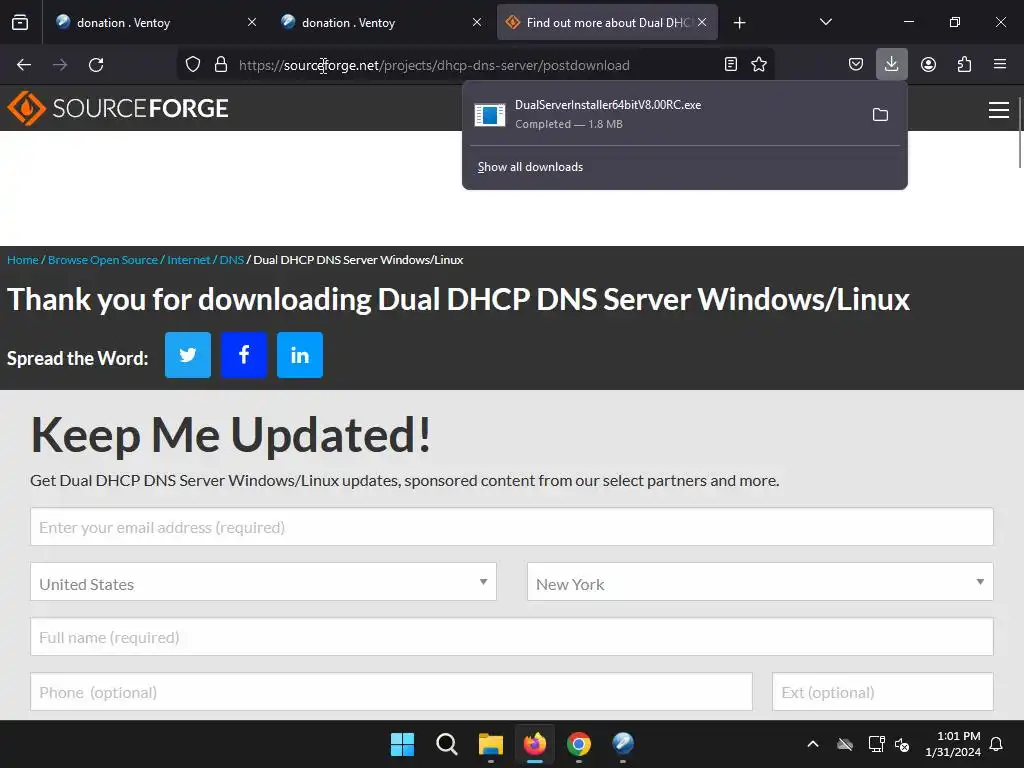The height and width of the screenshot is (768, 1024).
Task: Open the extensions puzzle icon
Action: (x=964, y=64)
